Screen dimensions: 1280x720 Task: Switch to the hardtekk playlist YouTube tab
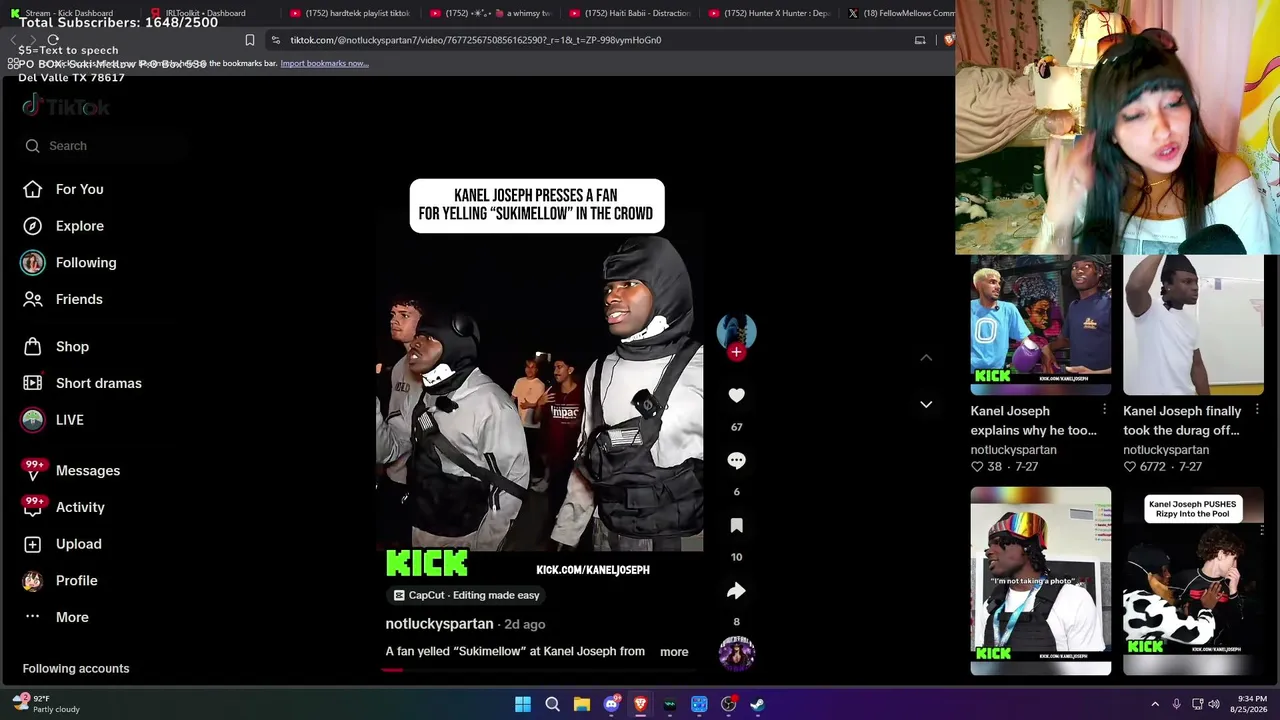pos(350,13)
